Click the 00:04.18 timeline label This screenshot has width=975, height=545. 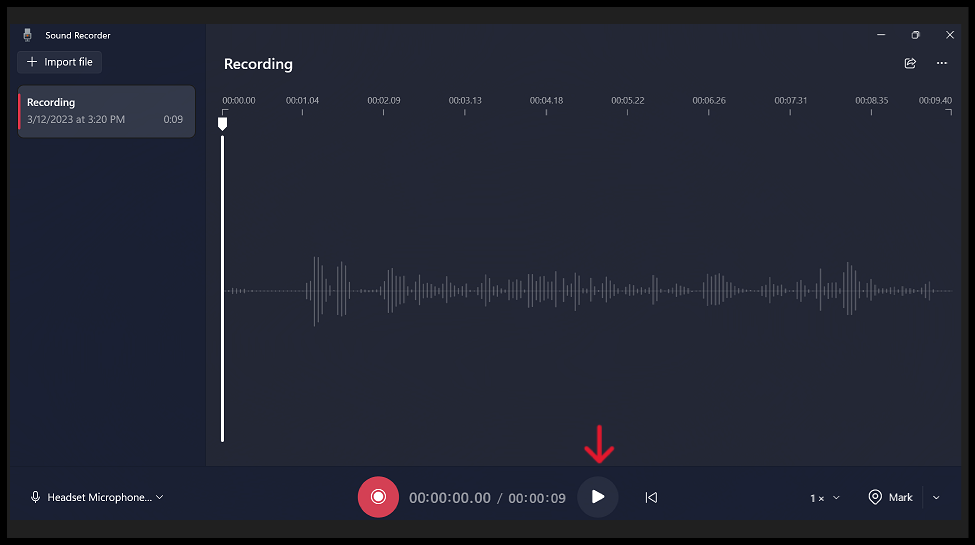pos(546,100)
